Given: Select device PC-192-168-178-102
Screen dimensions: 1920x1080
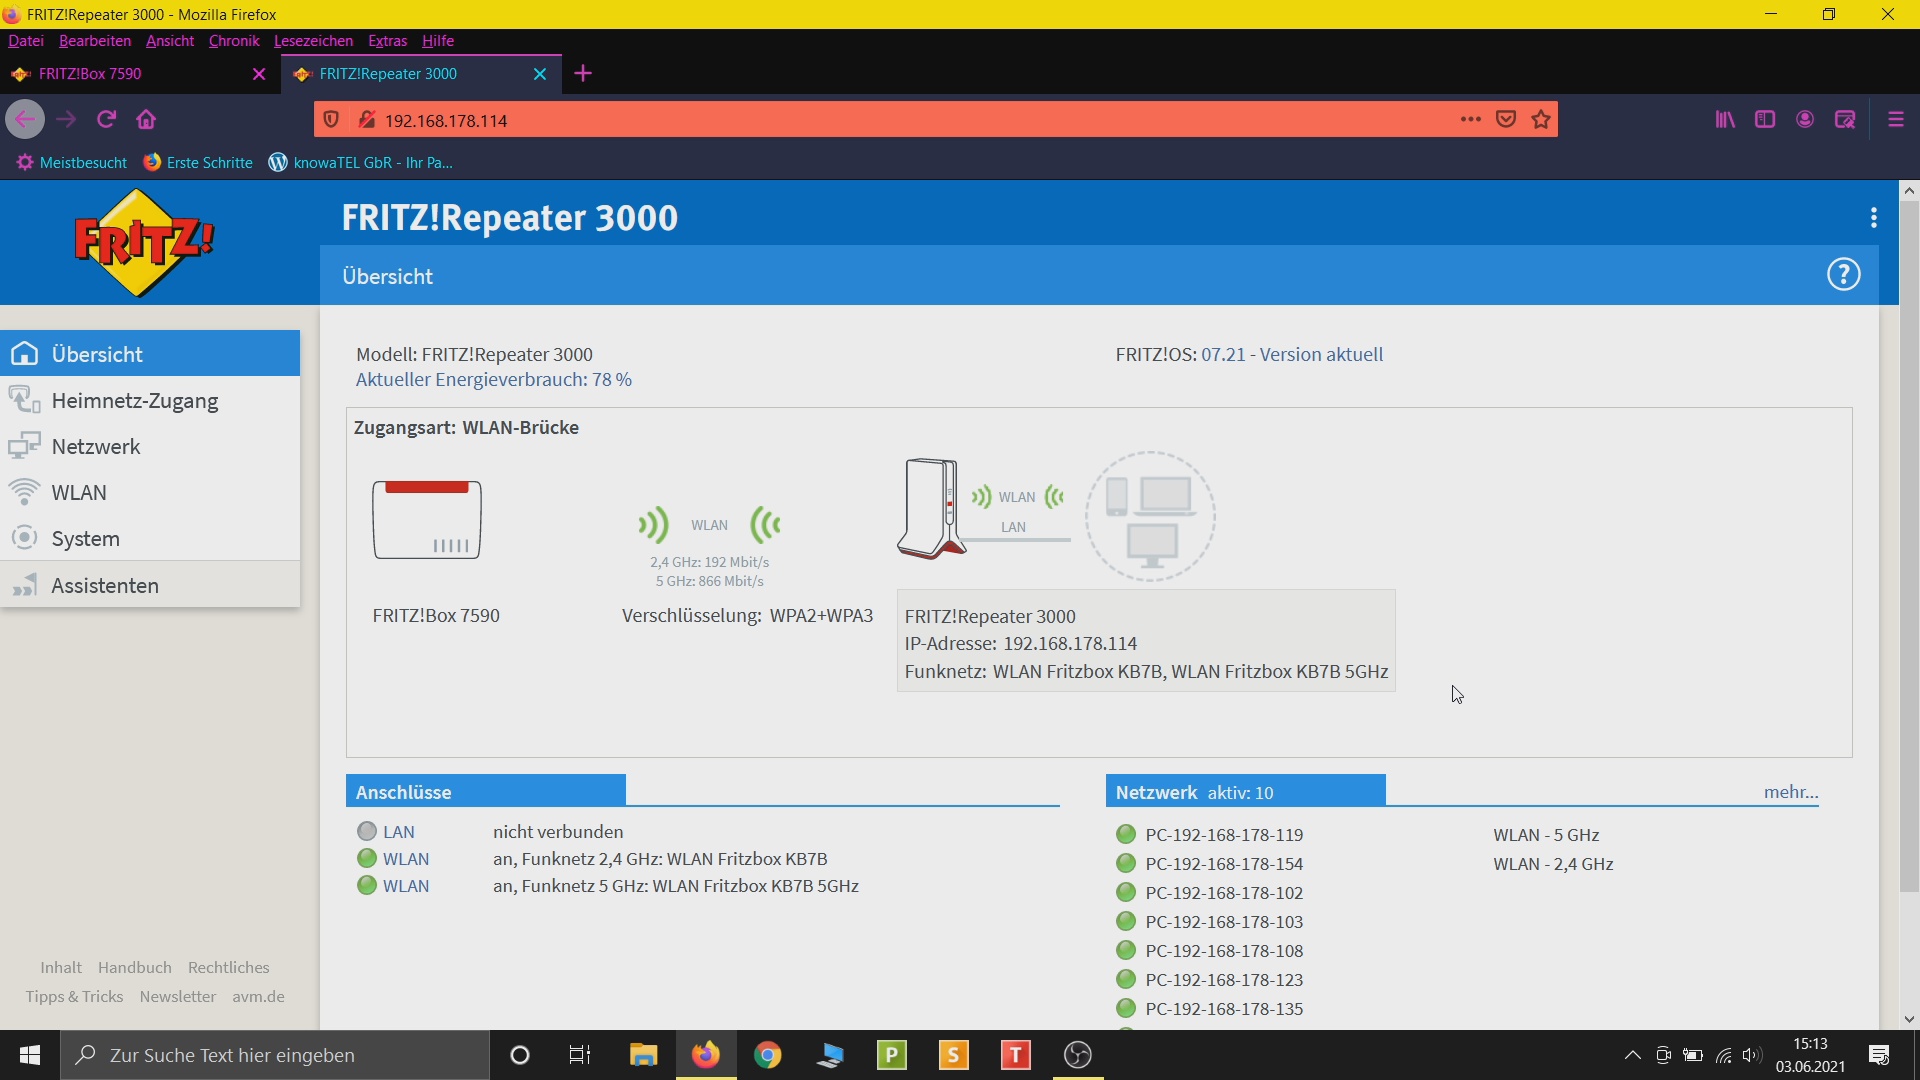Looking at the screenshot, I should pyautogui.click(x=1224, y=893).
